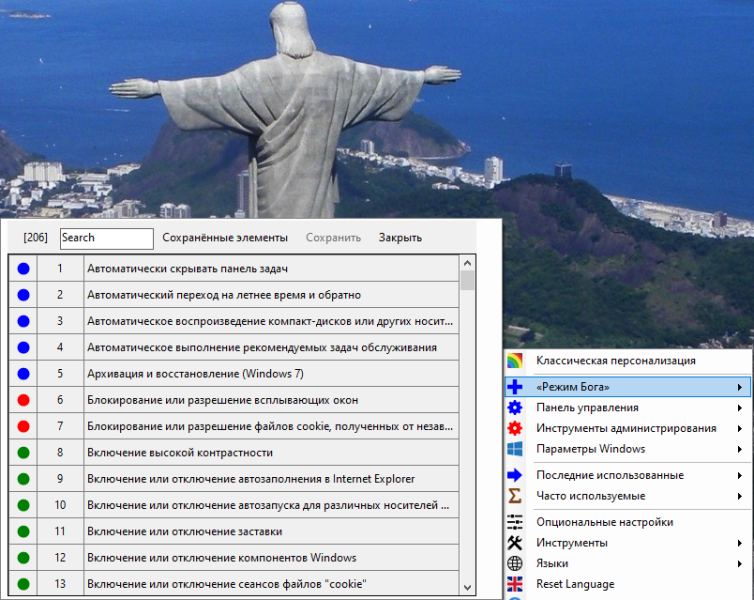Expand Часто используемые submenu arrow
754x600 pixels.
[x=740, y=496]
